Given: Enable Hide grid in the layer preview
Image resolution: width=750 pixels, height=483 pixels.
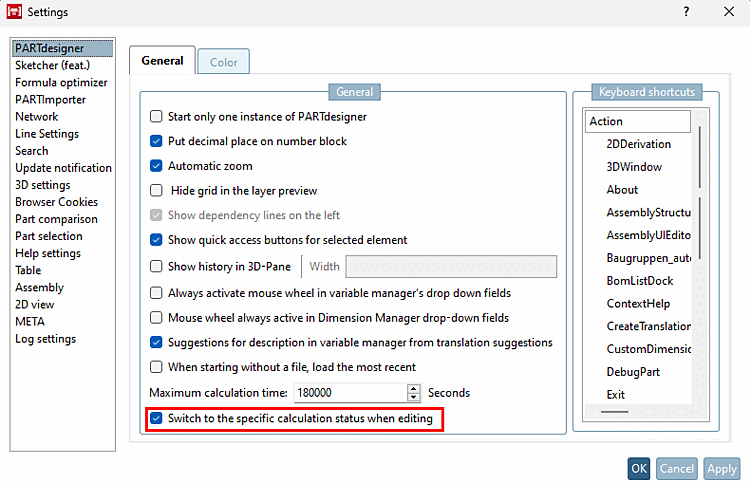Looking at the screenshot, I should click(x=156, y=190).
